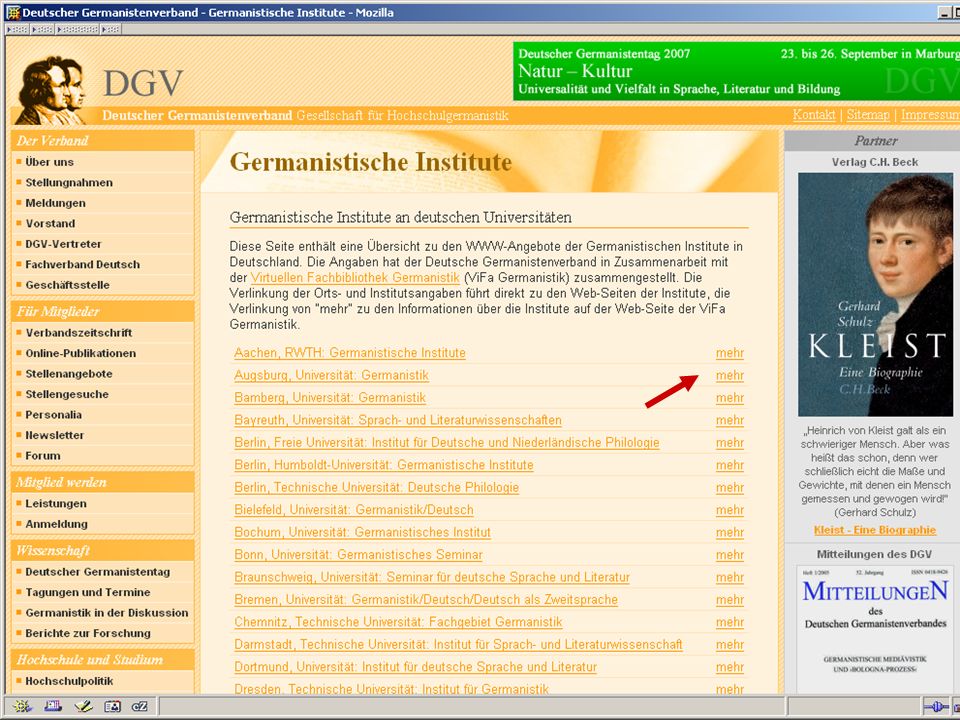Open the Vorstand page

[x=50, y=223]
